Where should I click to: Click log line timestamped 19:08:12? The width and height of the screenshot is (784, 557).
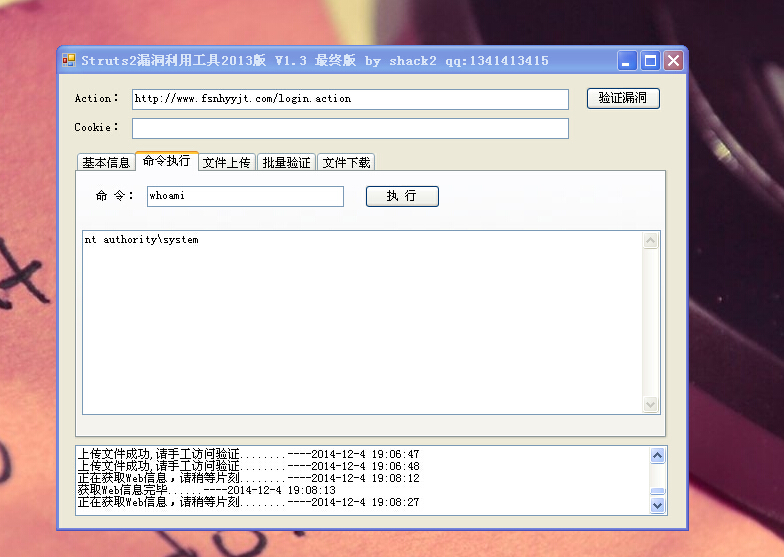[248, 478]
